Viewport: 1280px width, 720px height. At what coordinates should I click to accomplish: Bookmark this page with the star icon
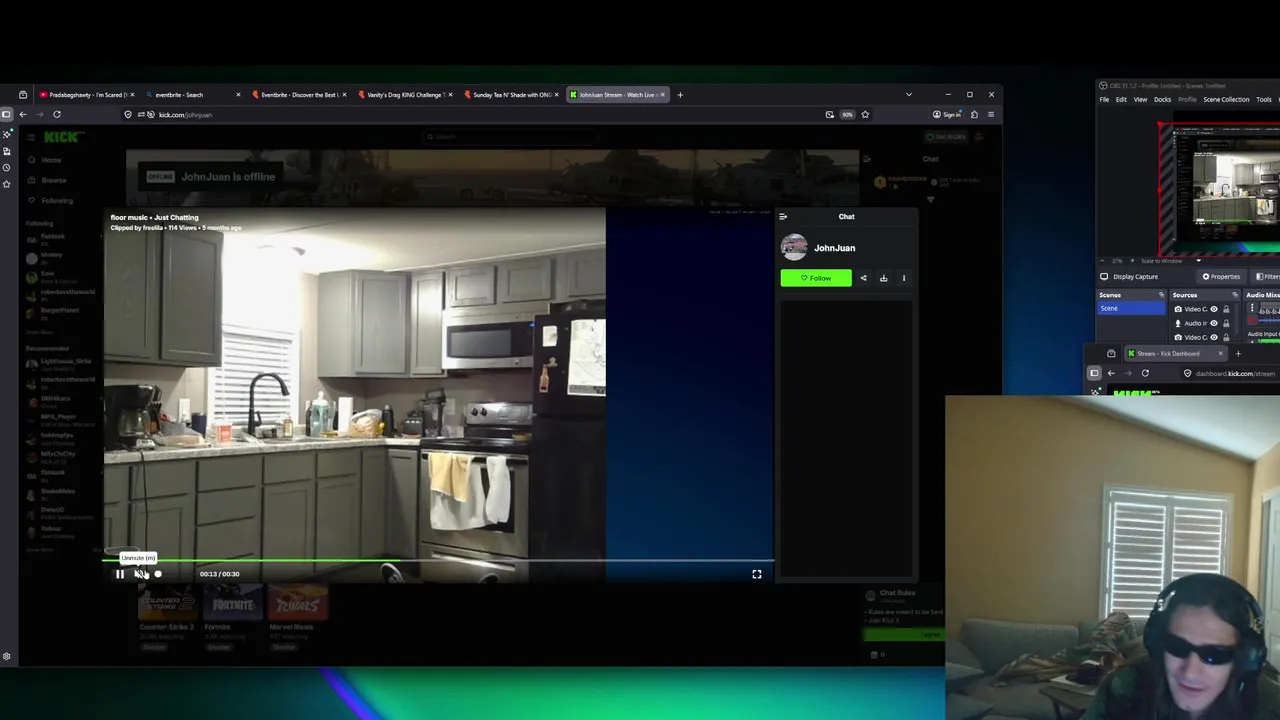[865, 115]
